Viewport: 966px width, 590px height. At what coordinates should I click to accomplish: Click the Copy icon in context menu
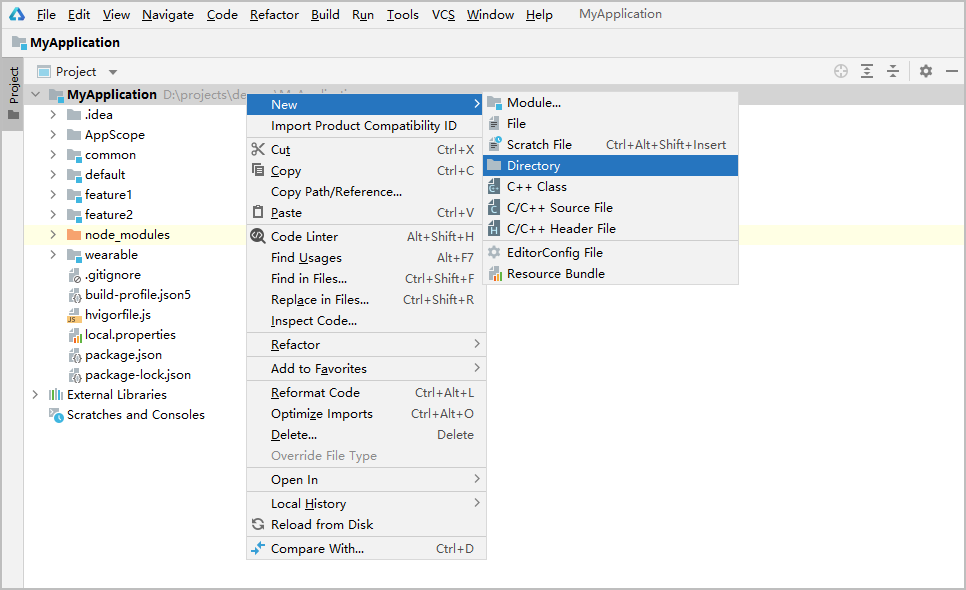click(258, 170)
